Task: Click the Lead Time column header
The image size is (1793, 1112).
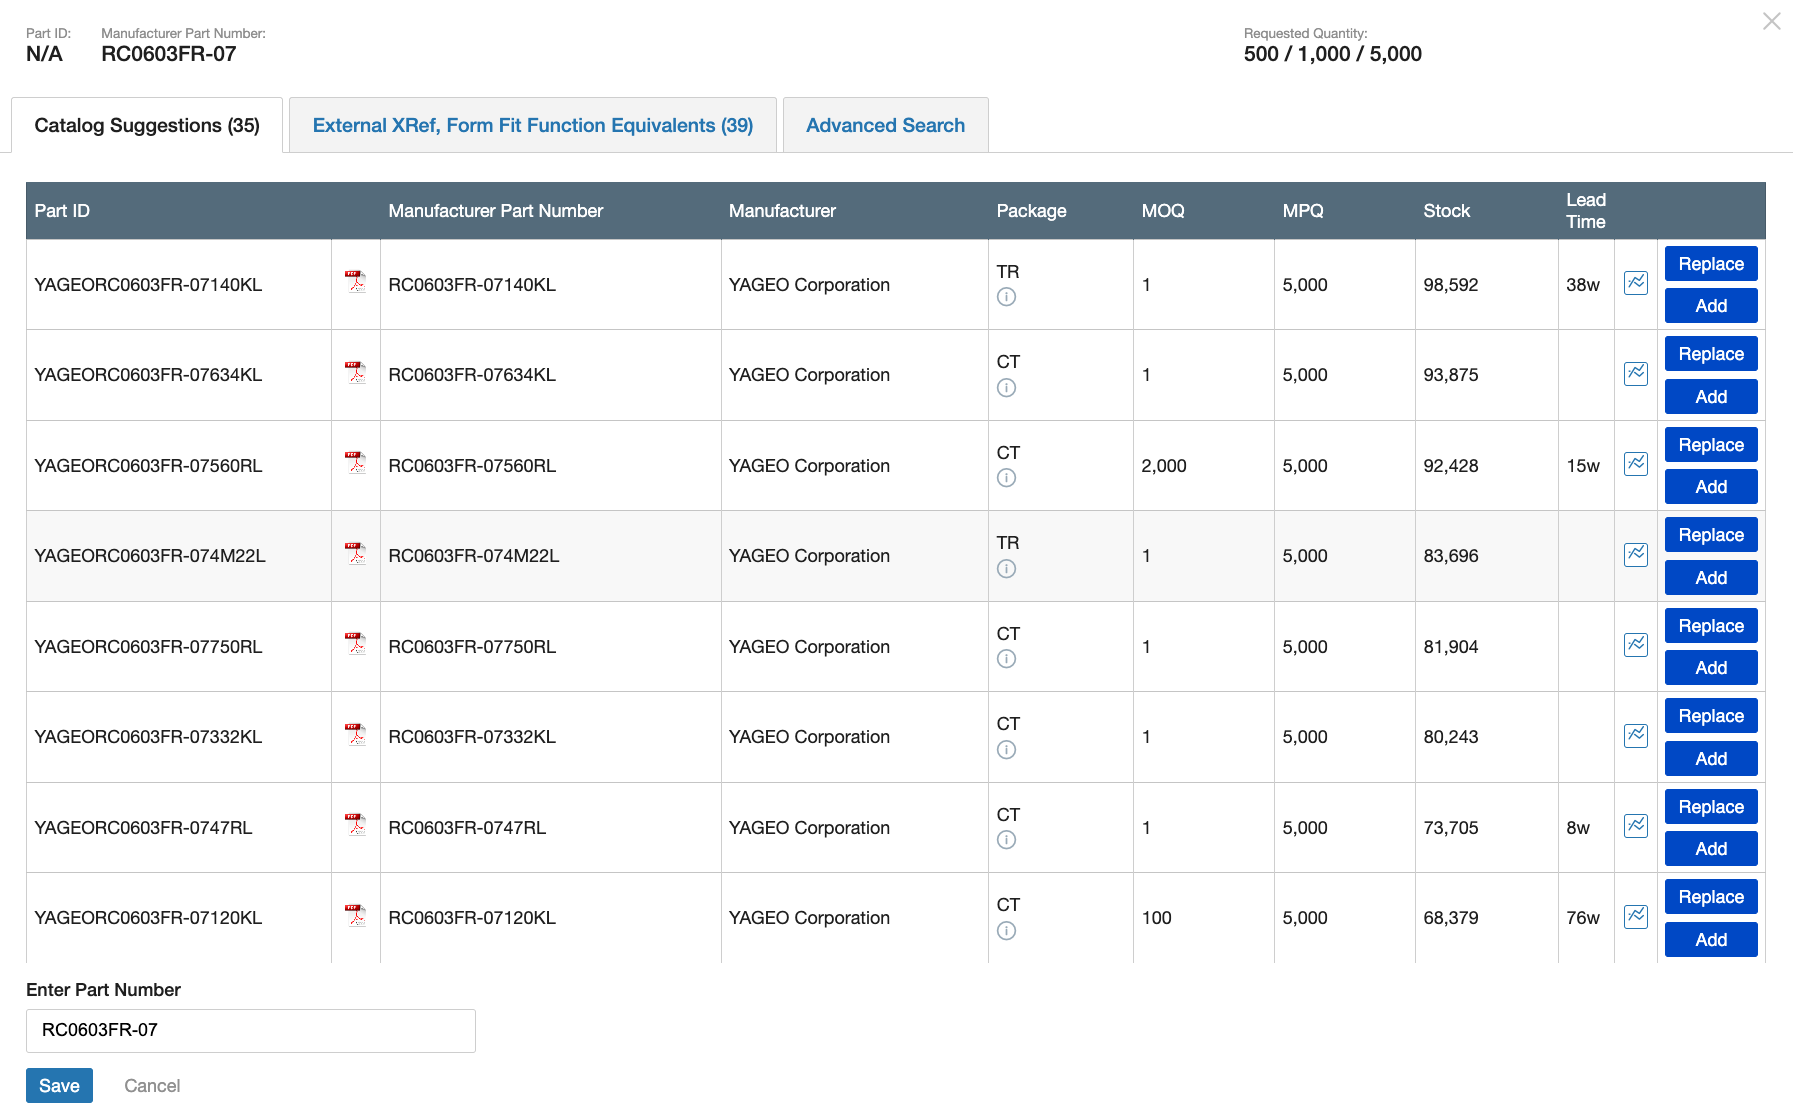Action: 1585,211
